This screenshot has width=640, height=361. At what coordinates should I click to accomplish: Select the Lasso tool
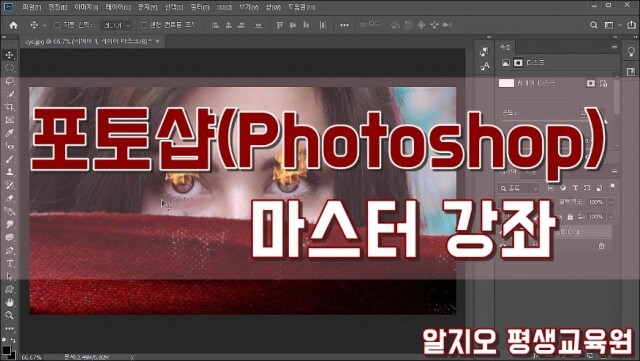(9, 81)
